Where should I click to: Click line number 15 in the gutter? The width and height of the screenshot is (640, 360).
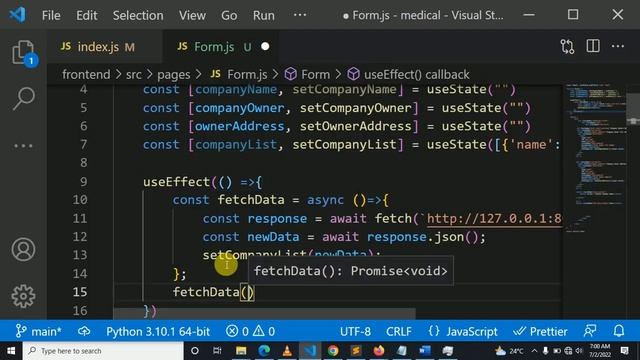click(80, 292)
